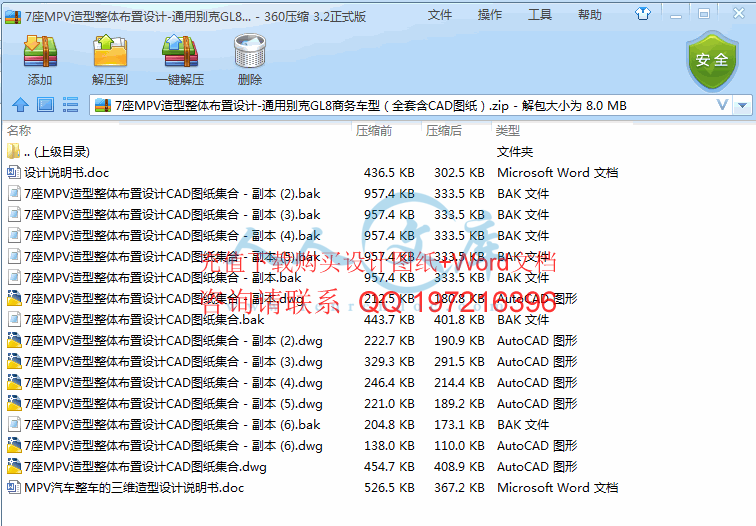Click AutoCAD icon of 副本 (4).dwg
This screenshot has height=526, width=756.
point(14,382)
